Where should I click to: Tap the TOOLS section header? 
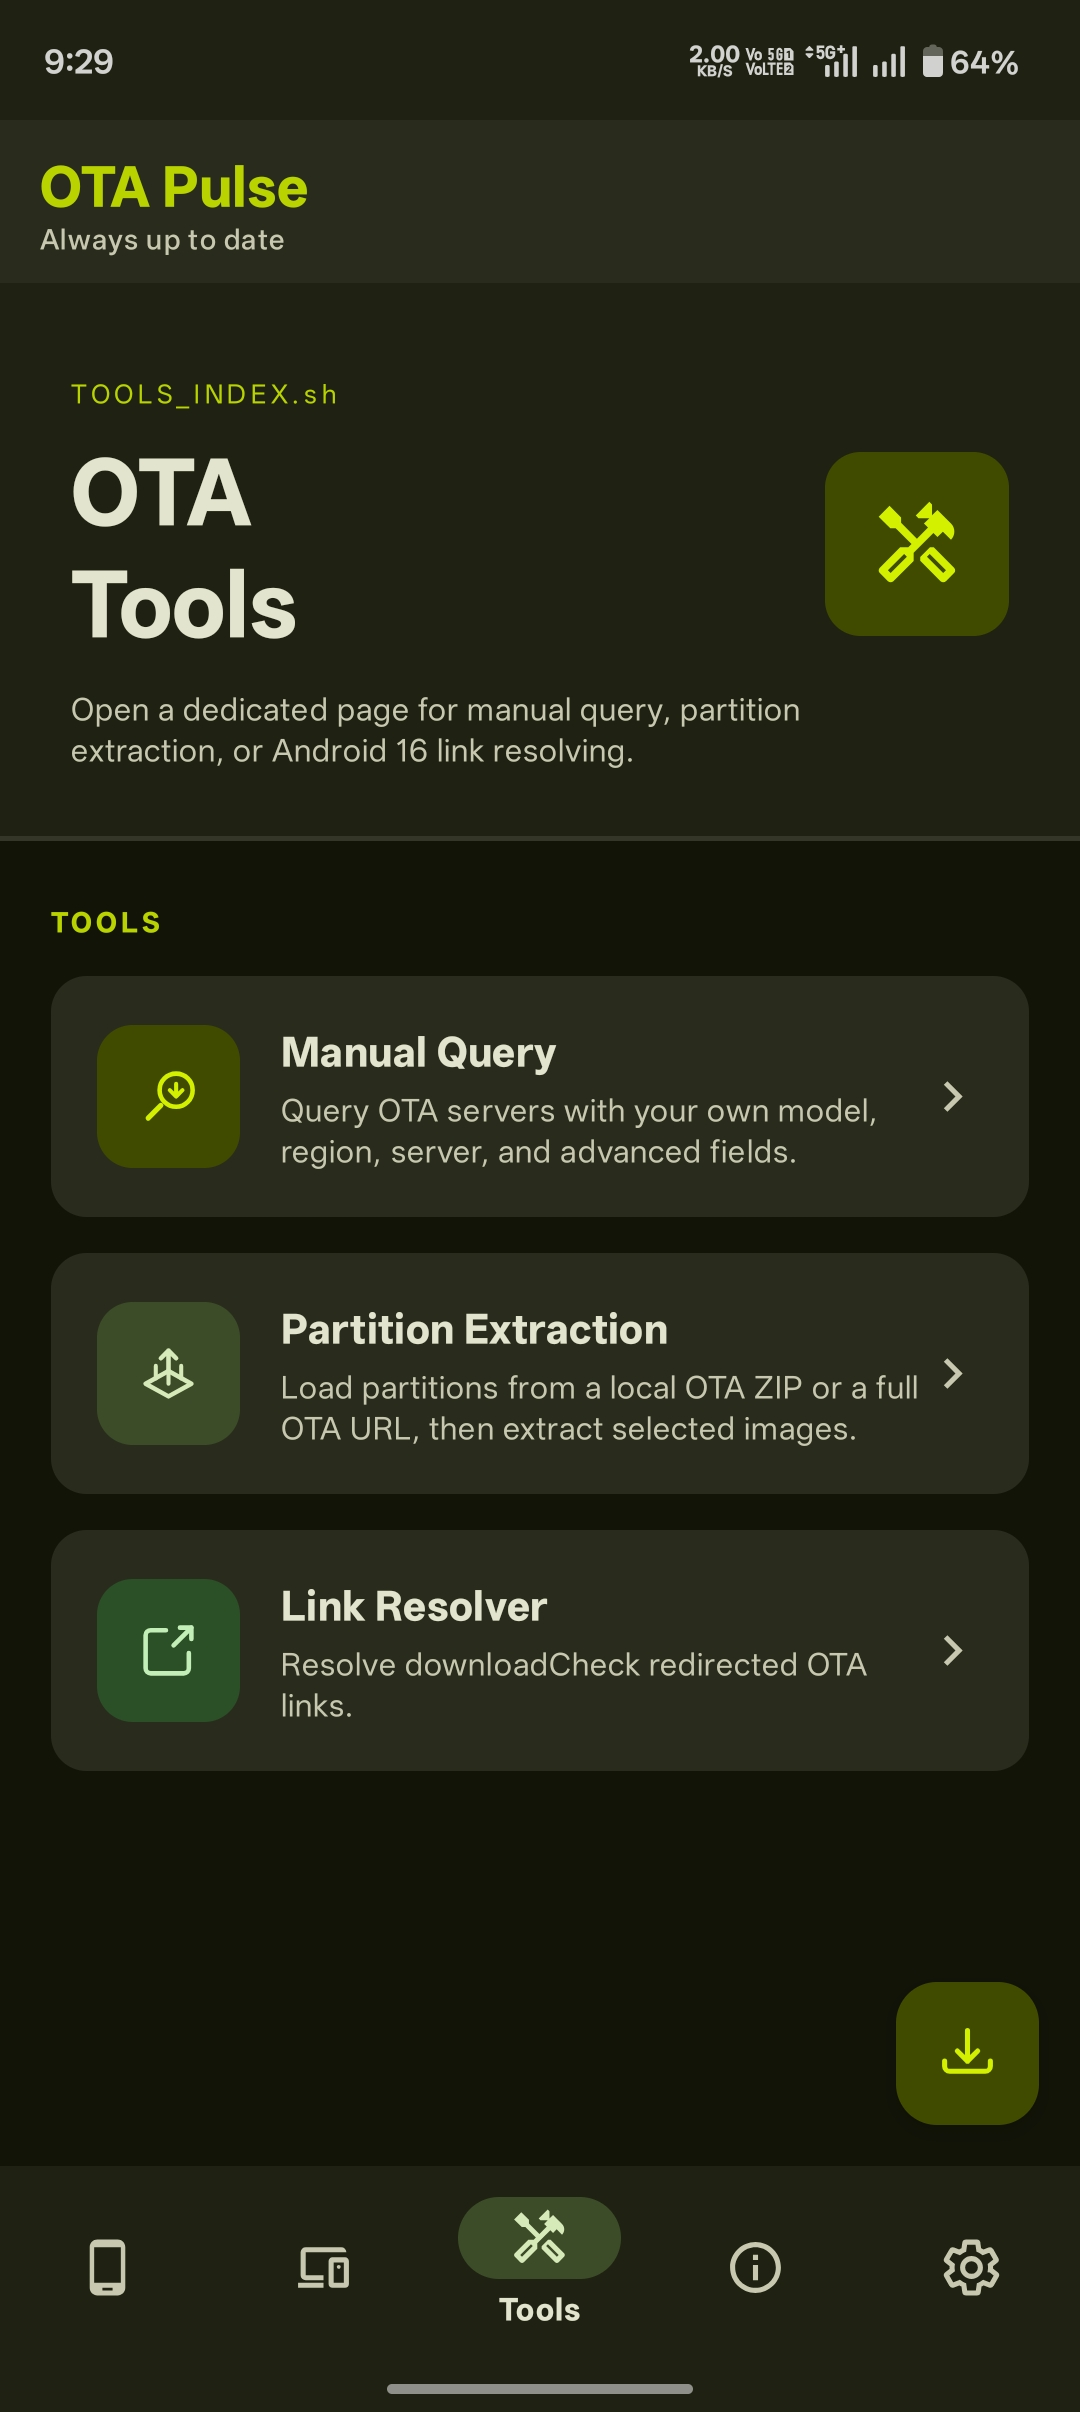point(106,922)
